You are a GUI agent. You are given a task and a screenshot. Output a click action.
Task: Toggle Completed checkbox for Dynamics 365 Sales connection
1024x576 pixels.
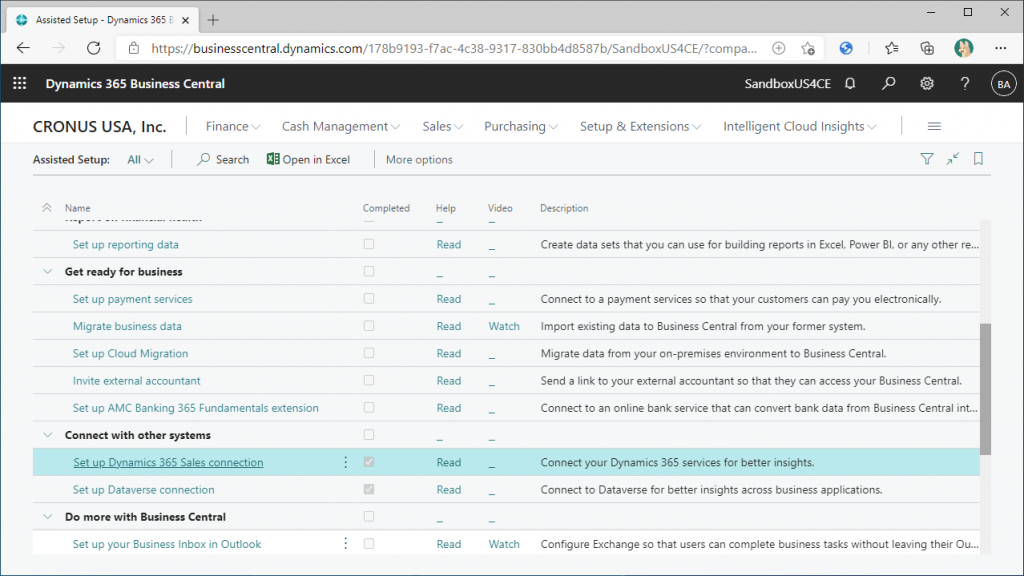[x=369, y=462]
